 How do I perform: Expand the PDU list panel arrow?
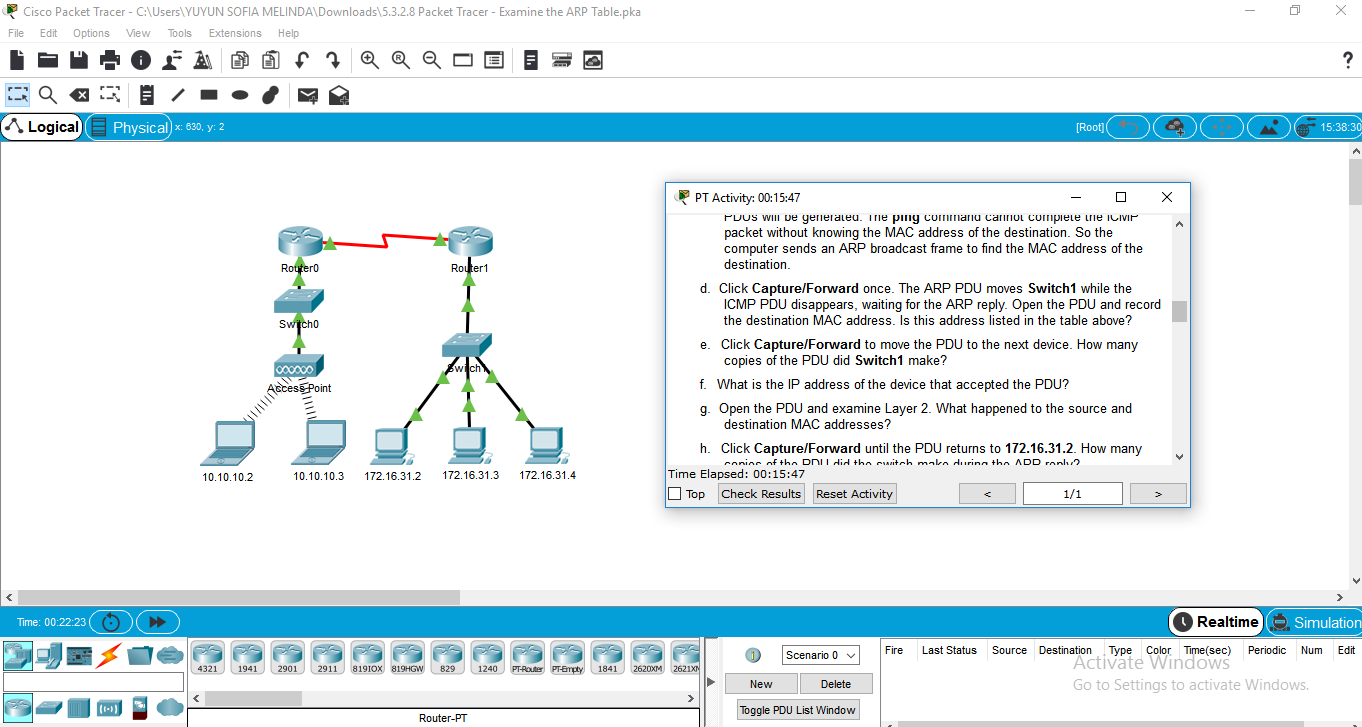710,684
